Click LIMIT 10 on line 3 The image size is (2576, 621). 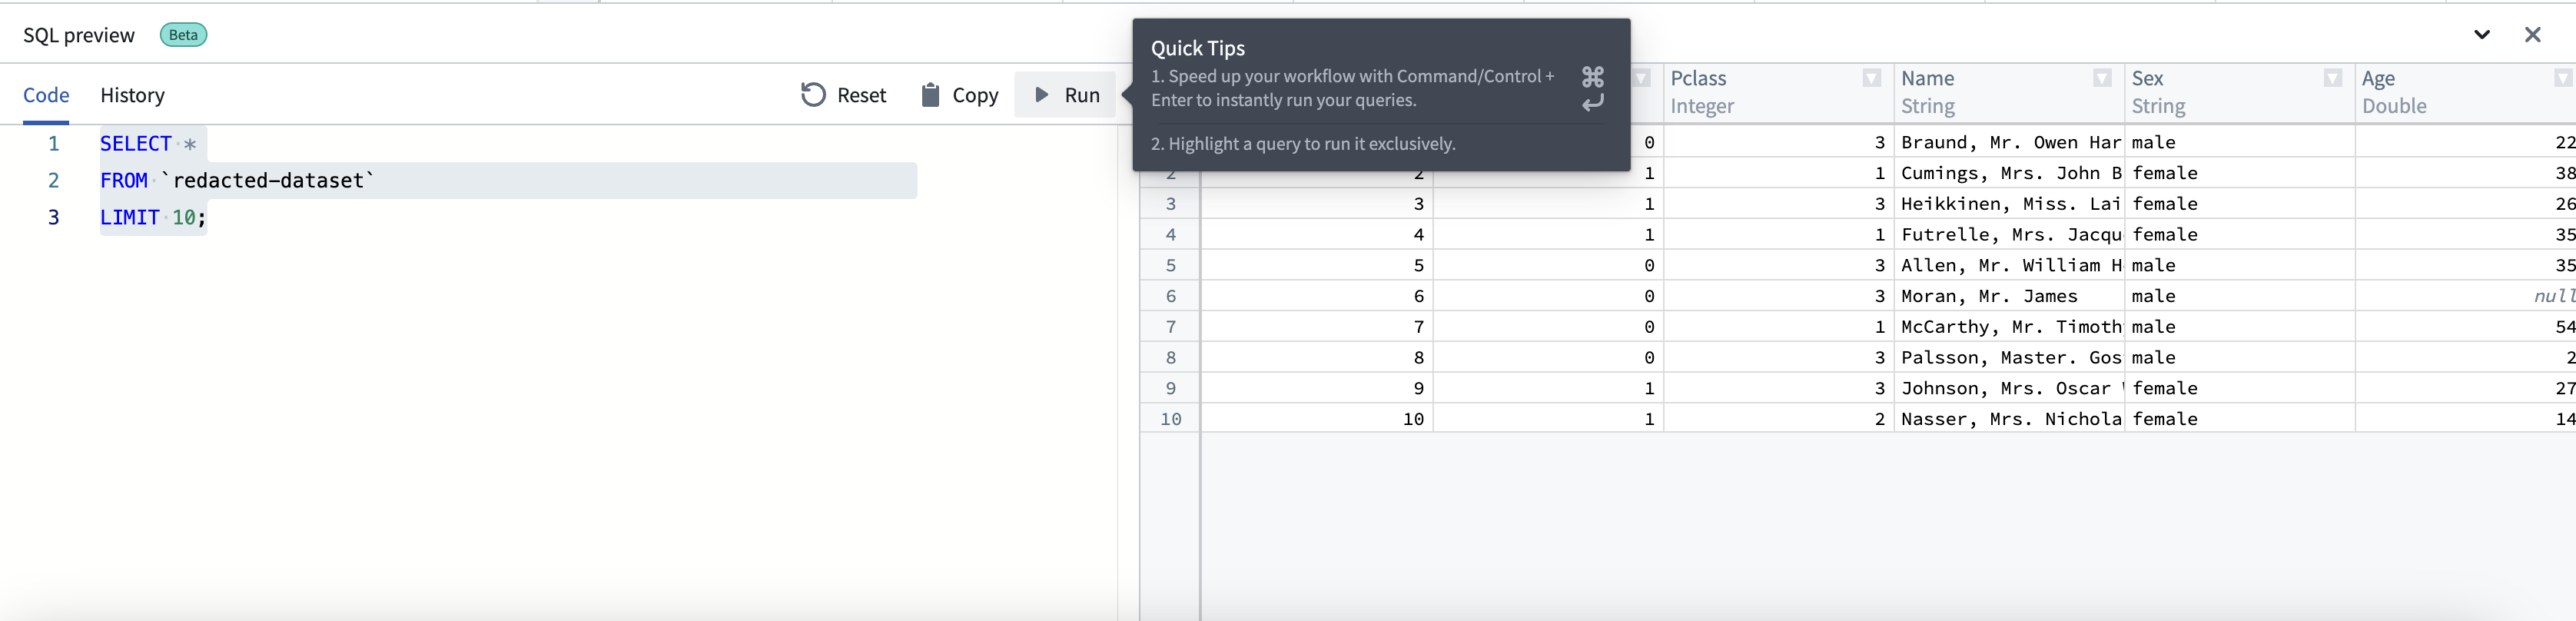pyautogui.click(x=152, y=218)
